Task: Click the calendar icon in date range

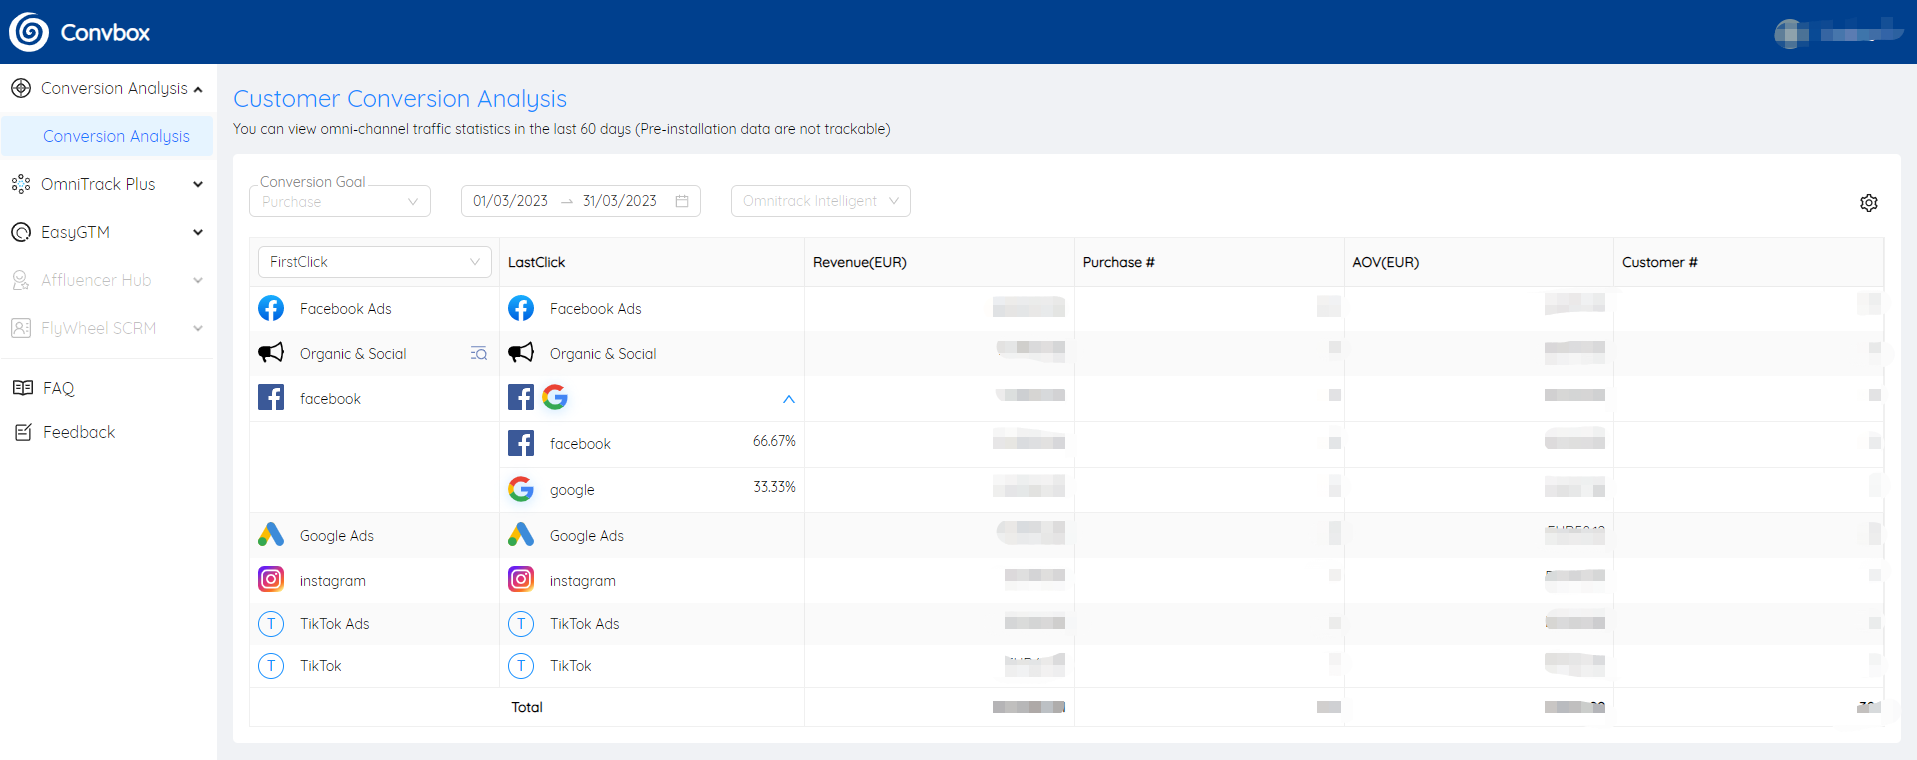Action: tap(682, 201)
